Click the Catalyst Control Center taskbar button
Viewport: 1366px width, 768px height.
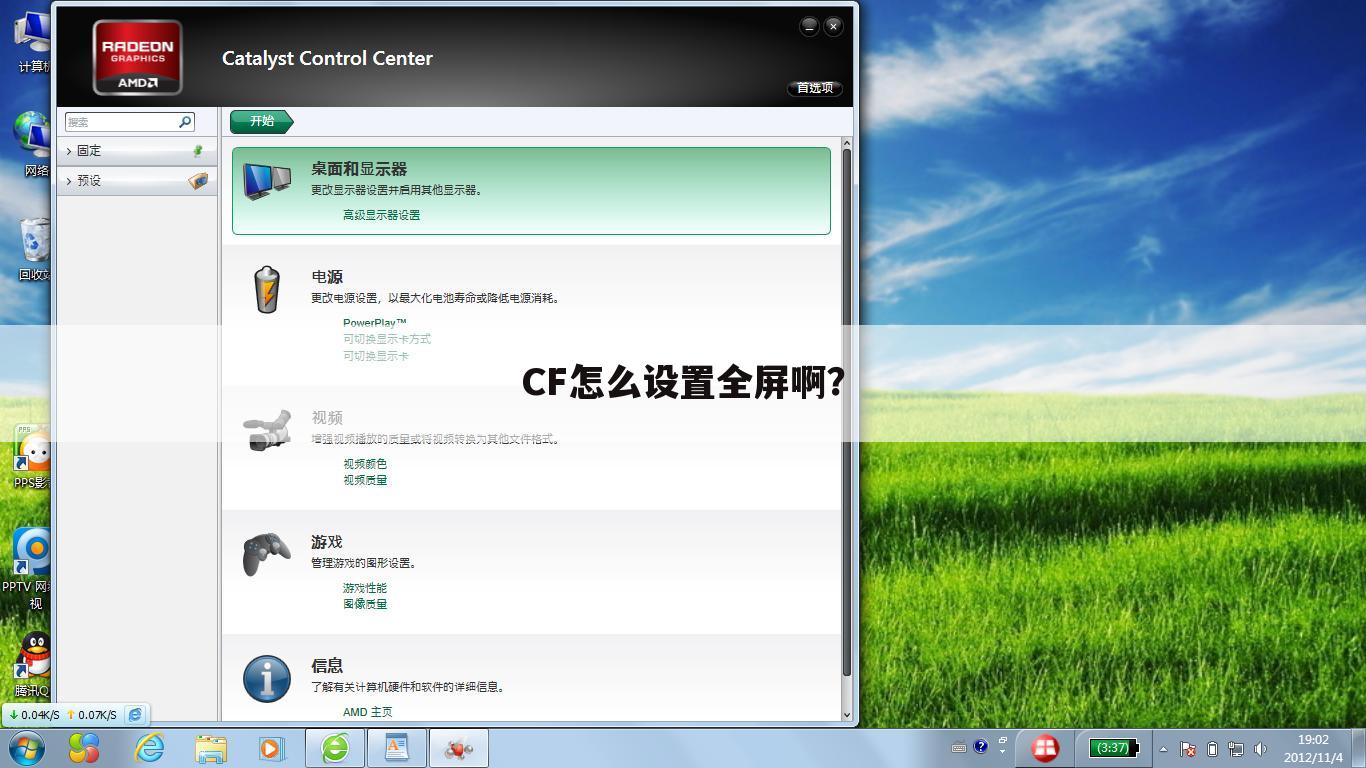pyautogui.click(x=459, y=748)
